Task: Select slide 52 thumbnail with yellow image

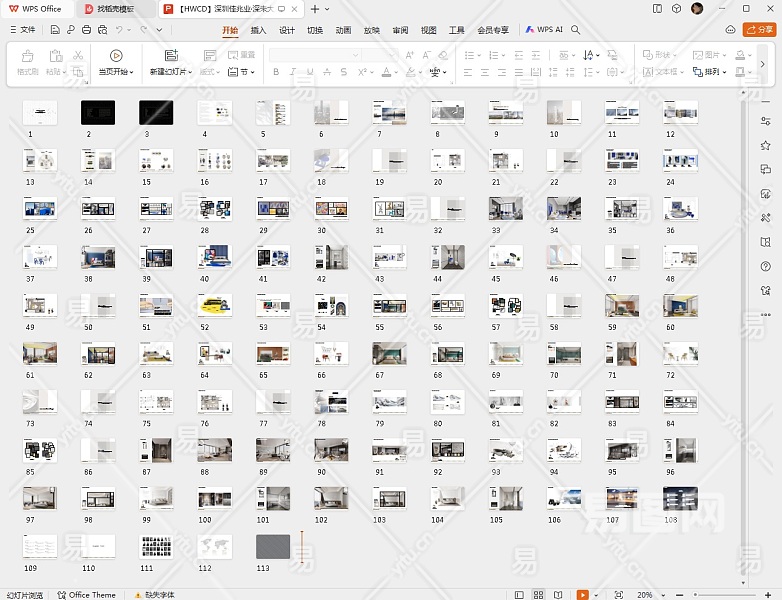Action: point(215,306)
